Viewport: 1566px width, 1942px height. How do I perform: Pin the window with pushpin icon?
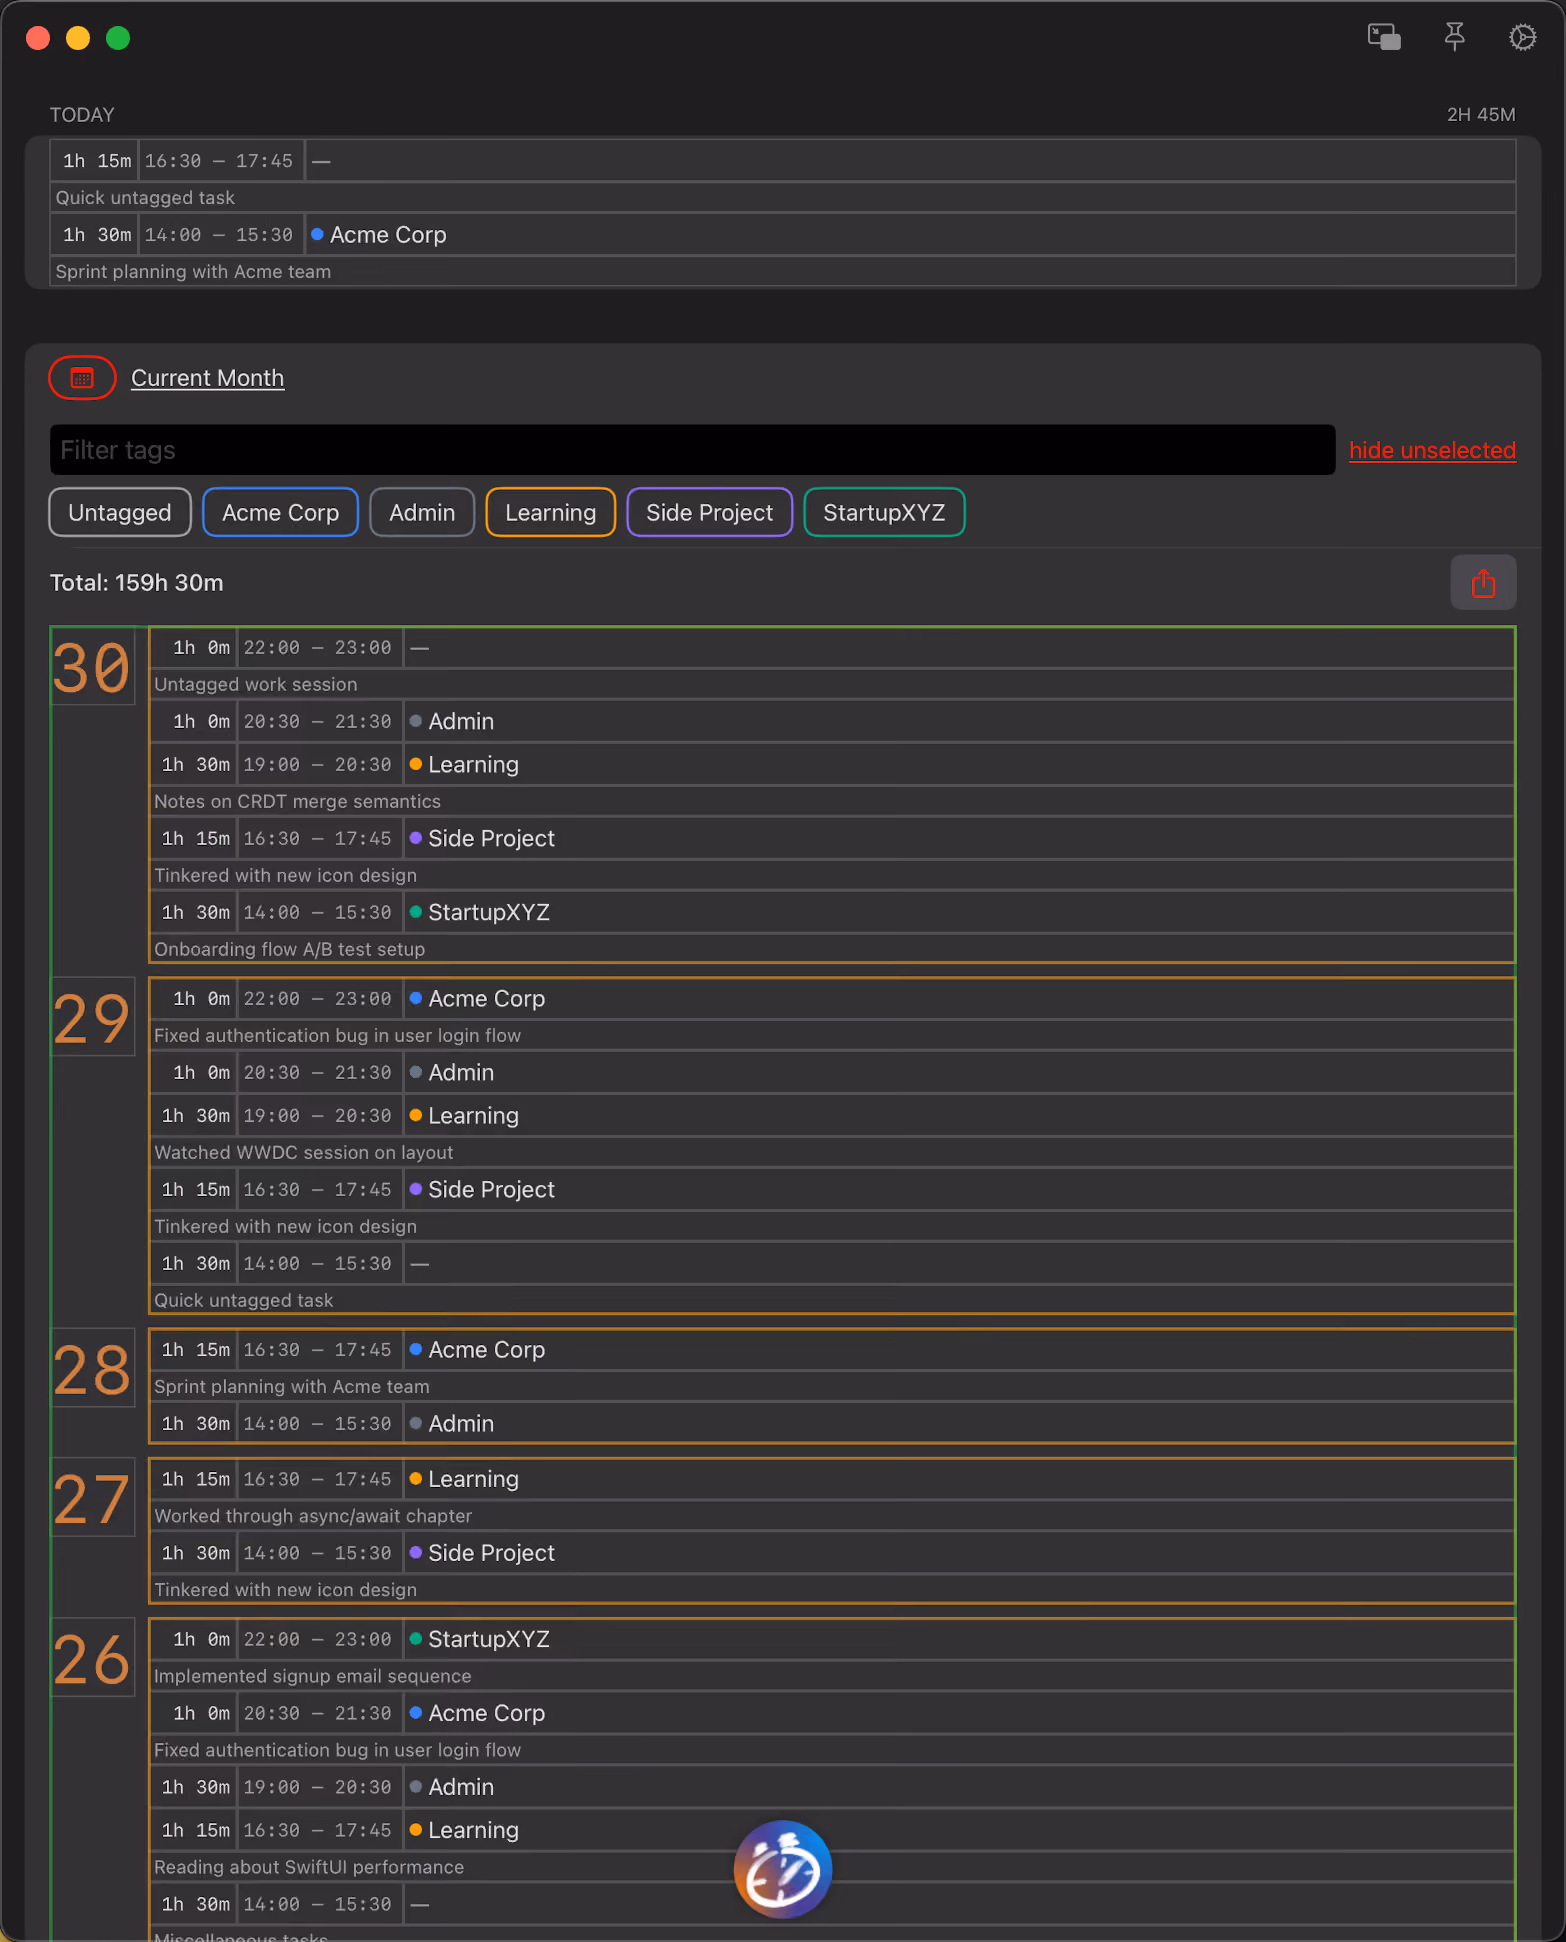point(1454,38)
